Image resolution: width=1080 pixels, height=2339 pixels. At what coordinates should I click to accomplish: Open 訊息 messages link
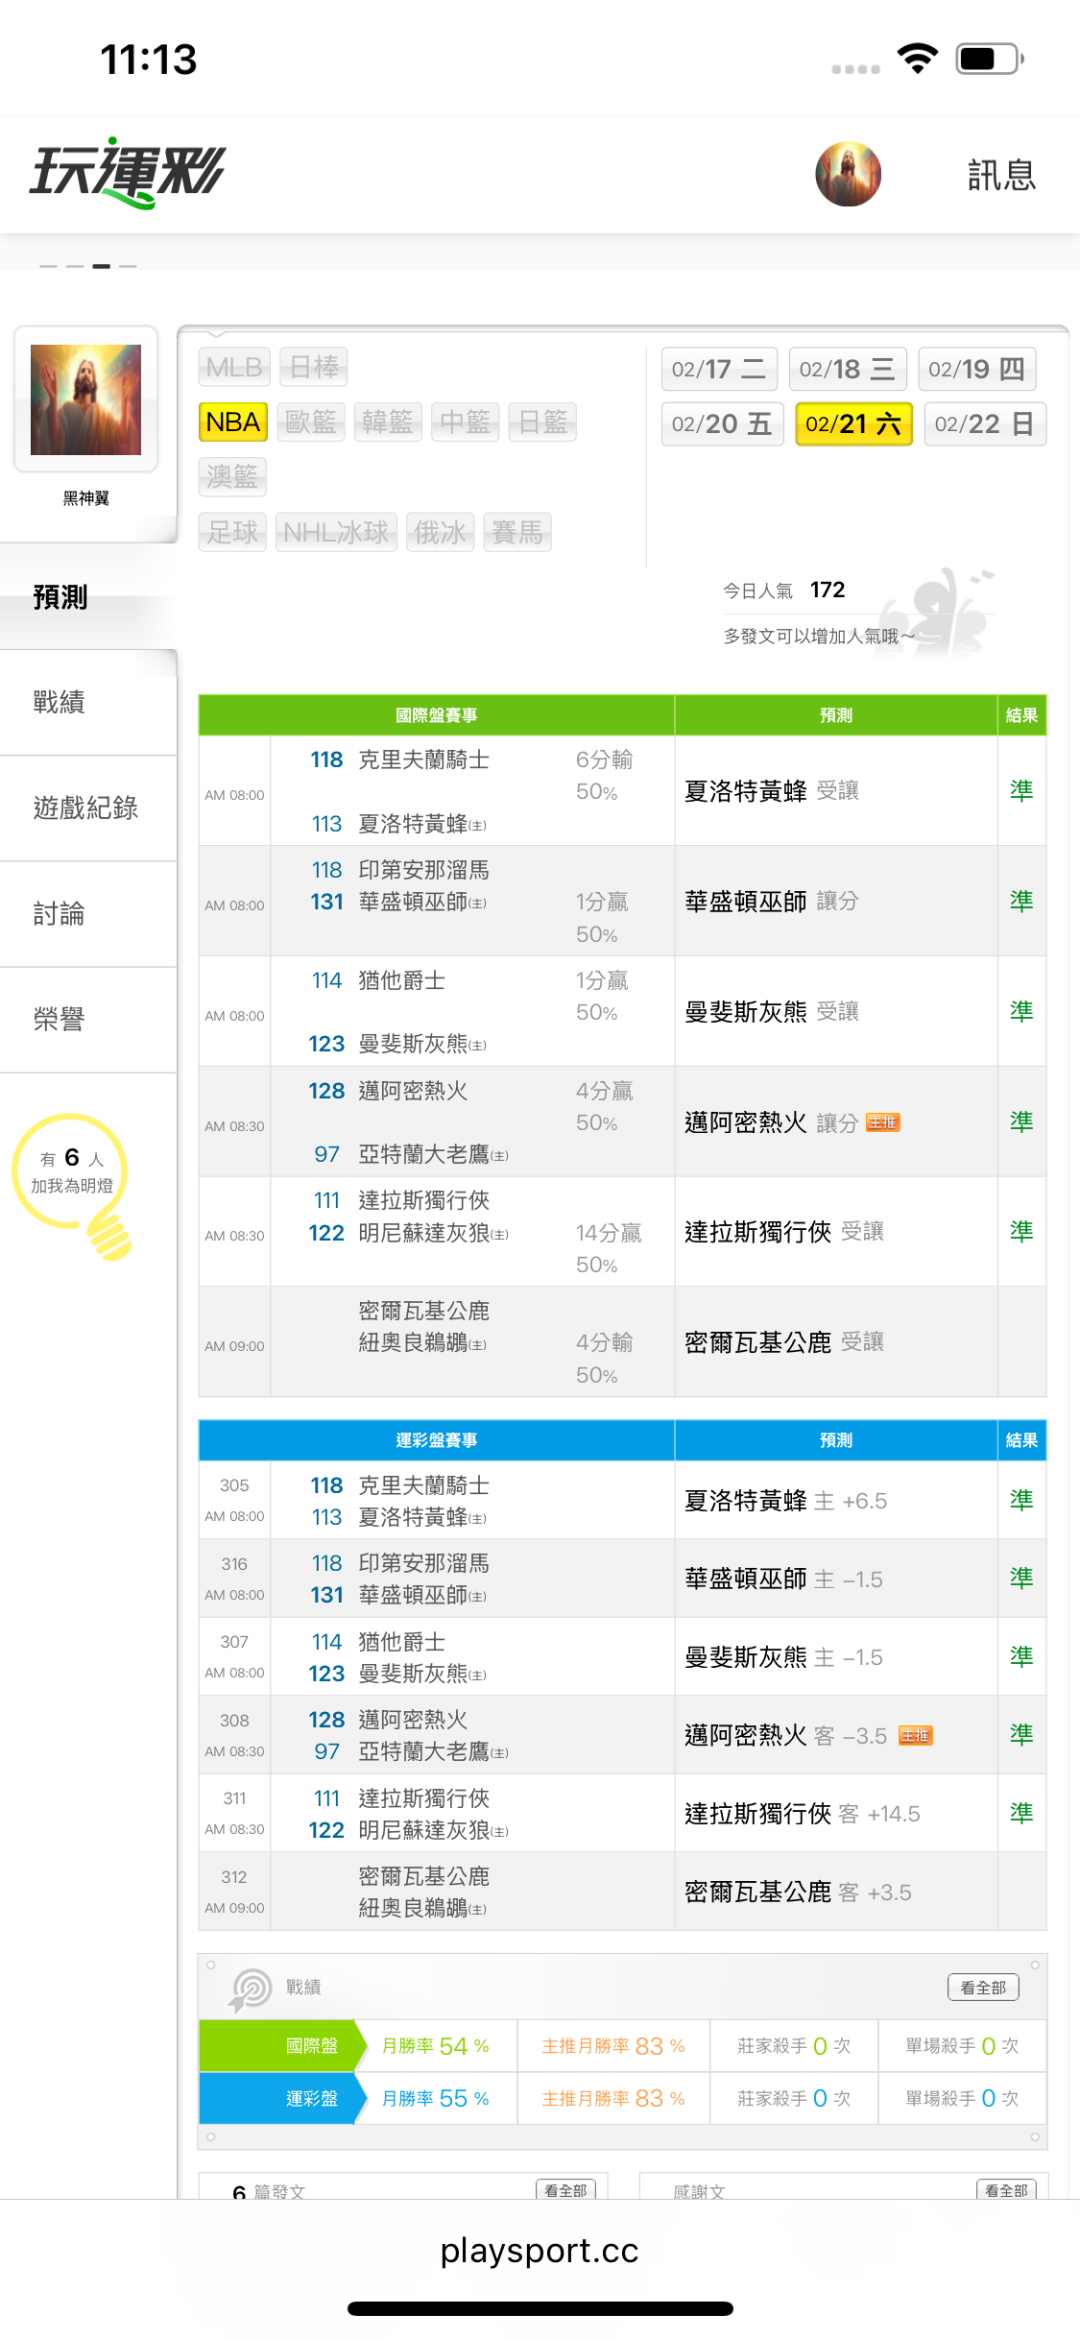tap(1001, 175)
